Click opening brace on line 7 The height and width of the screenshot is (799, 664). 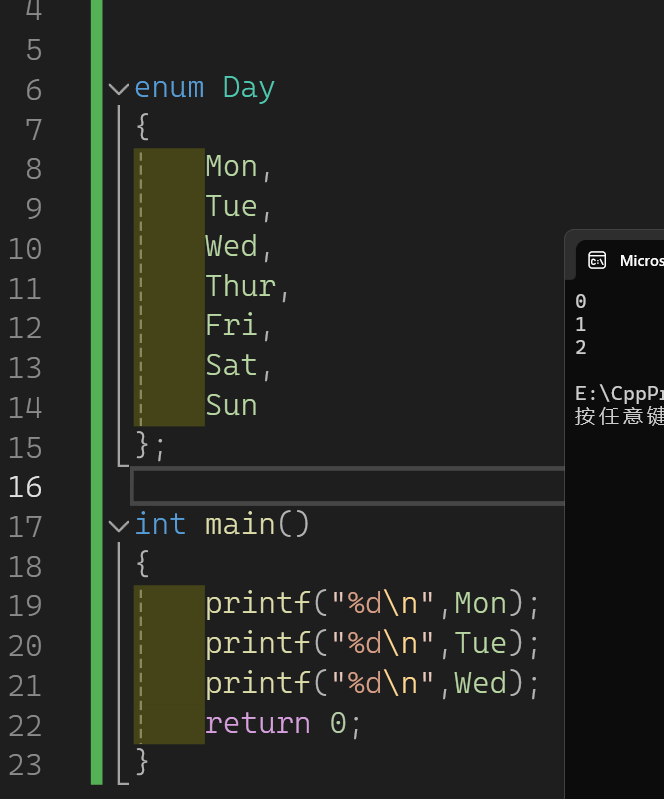[143, 127]
